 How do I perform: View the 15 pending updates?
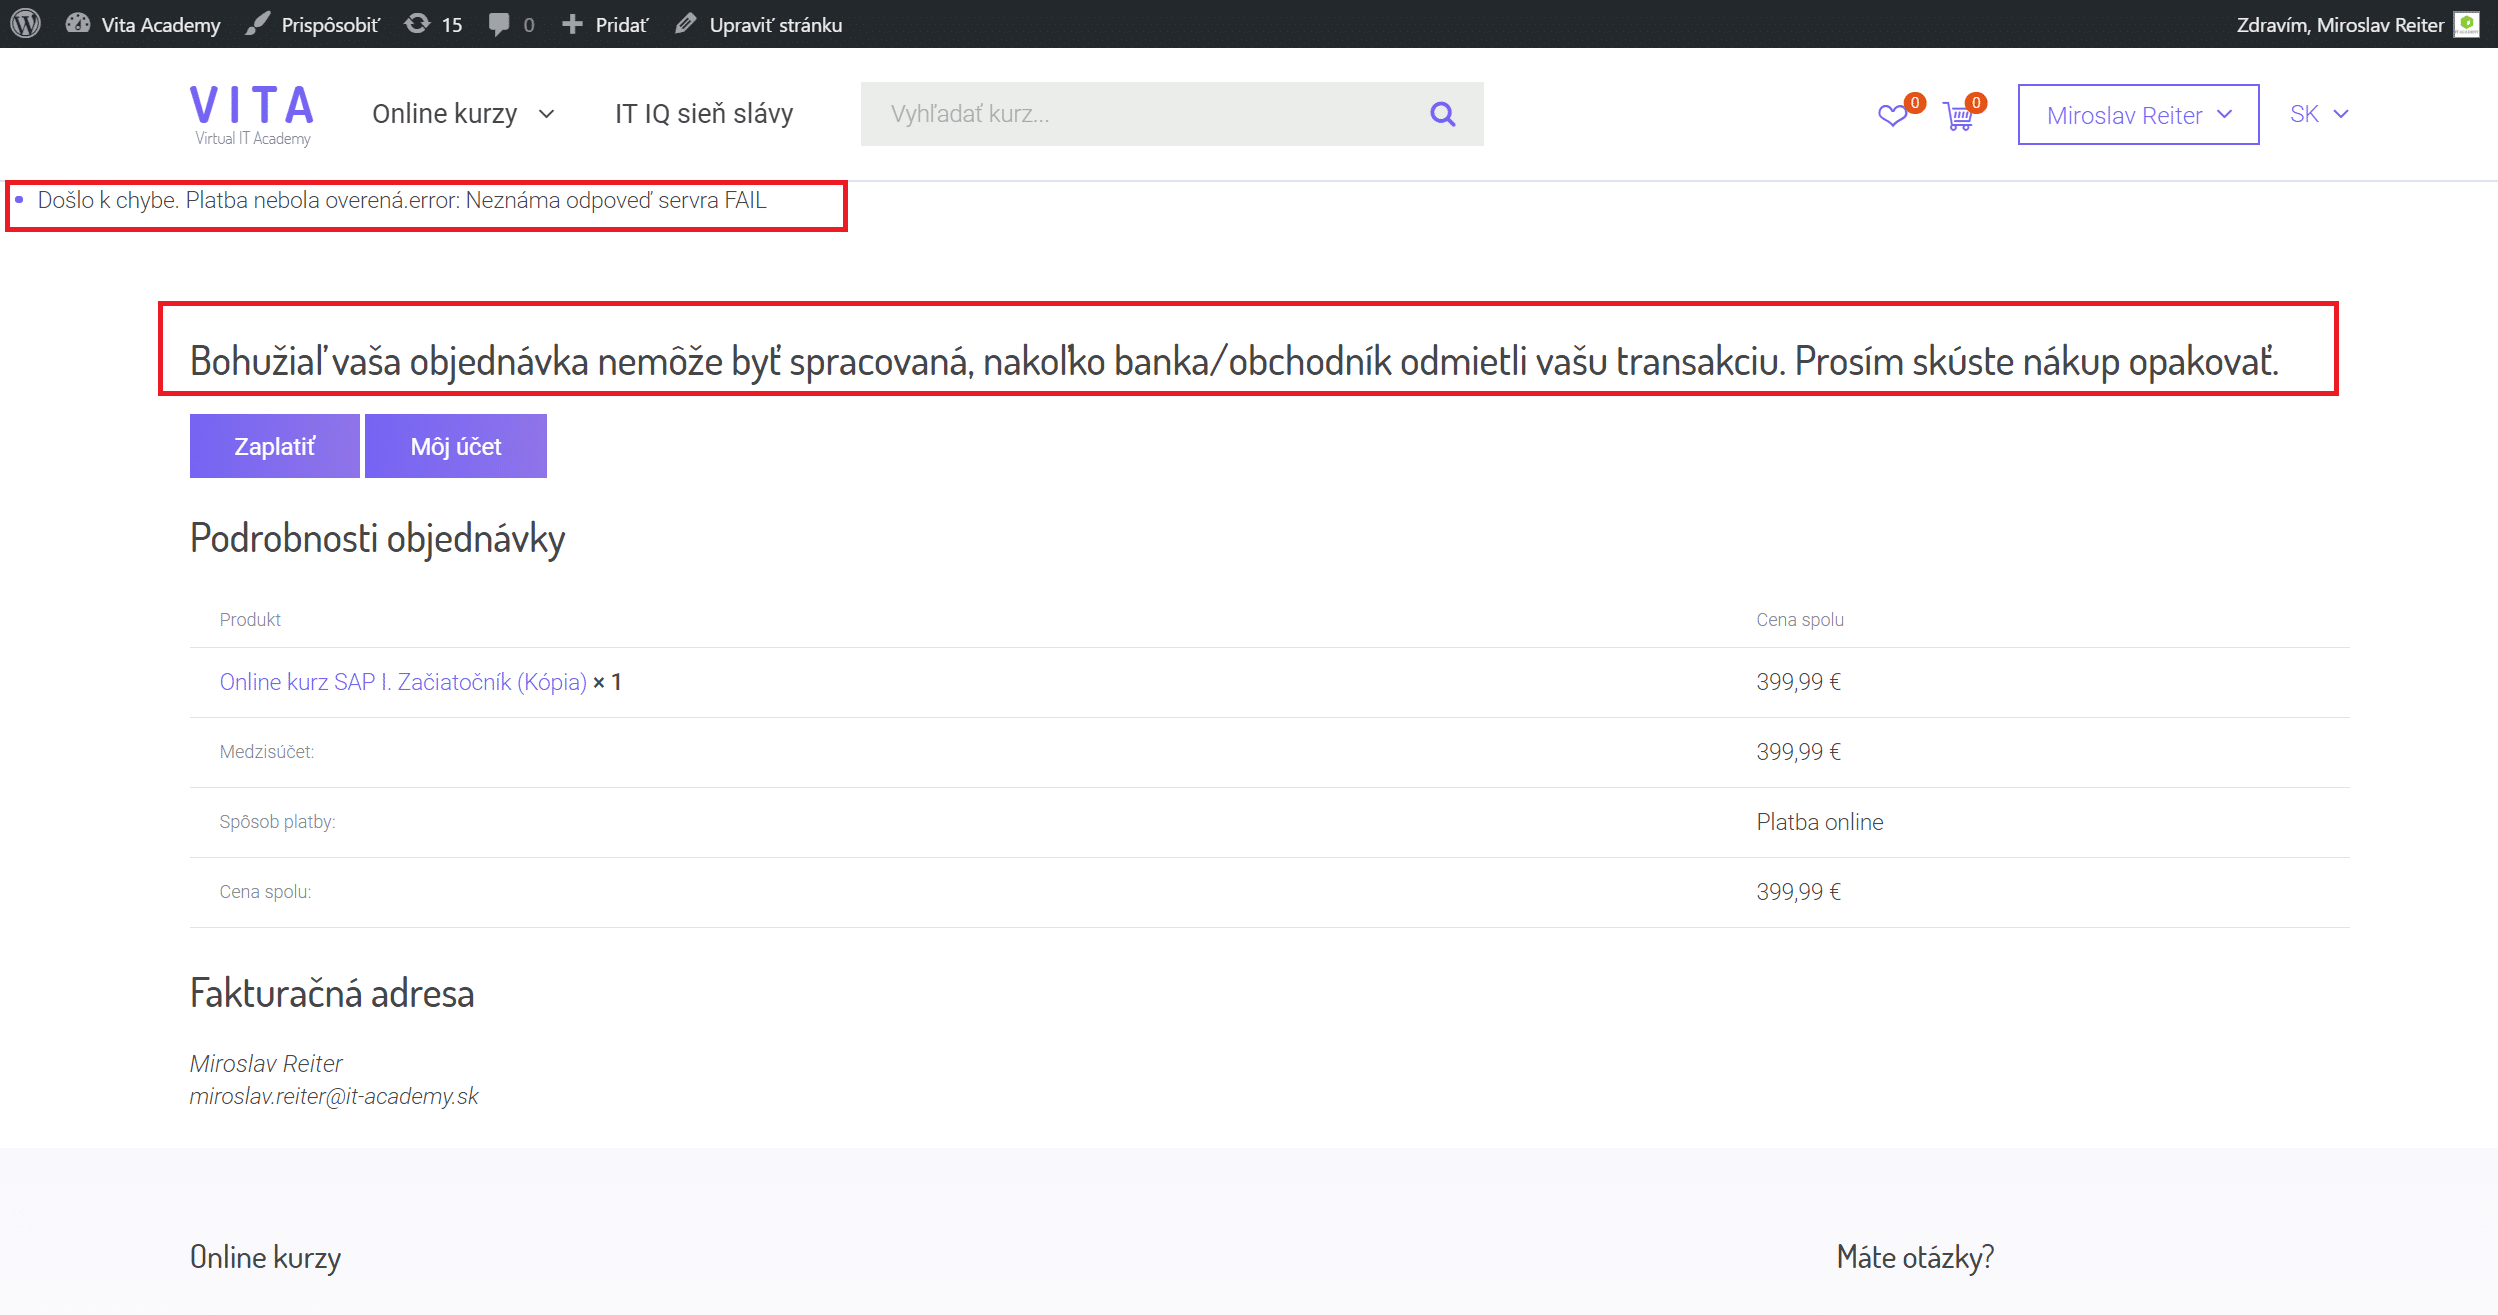tap(434, 24)
